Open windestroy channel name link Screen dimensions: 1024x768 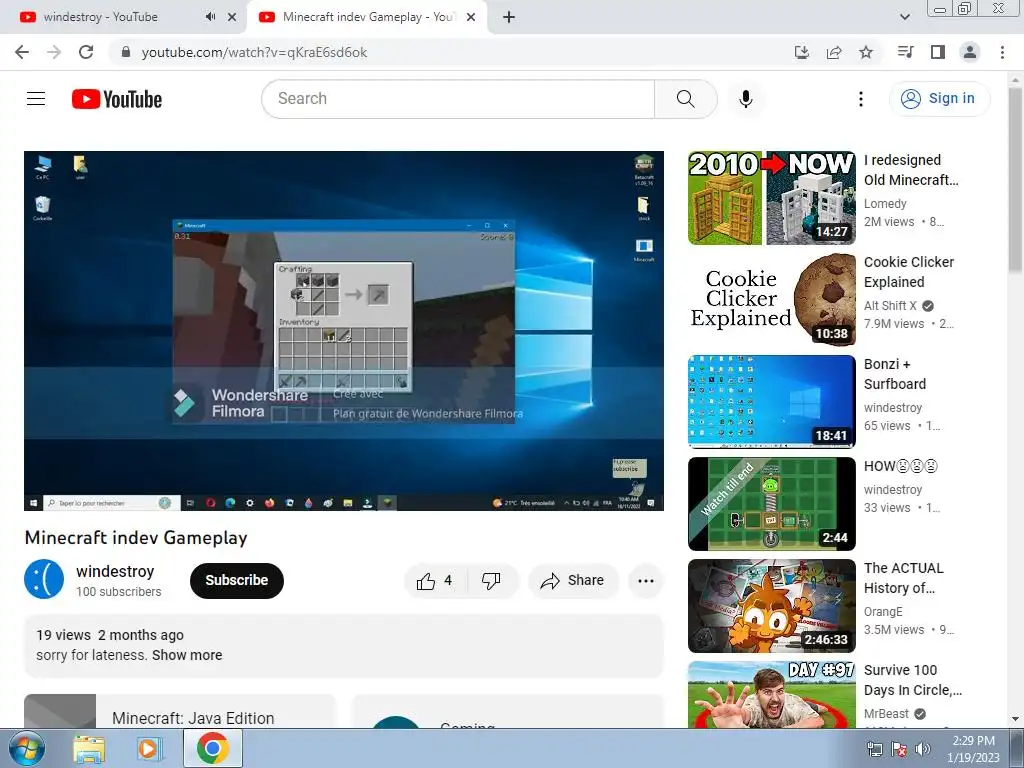point(115,571)
